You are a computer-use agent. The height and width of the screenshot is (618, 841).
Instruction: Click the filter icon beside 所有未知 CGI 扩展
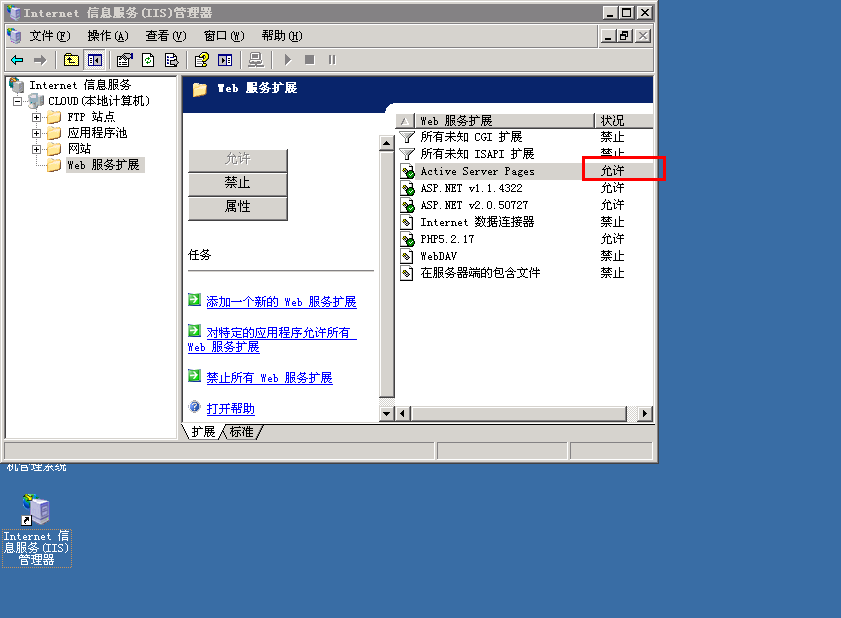tap(407, 137)
